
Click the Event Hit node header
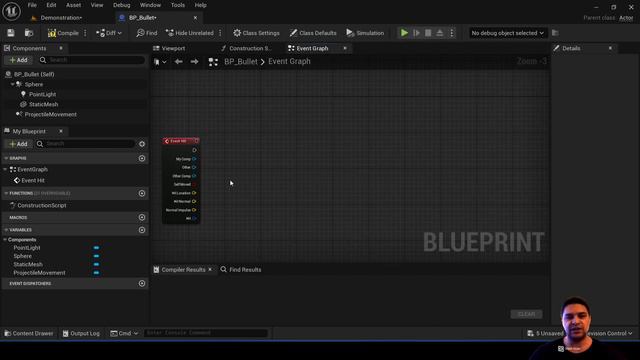[181, 141]
